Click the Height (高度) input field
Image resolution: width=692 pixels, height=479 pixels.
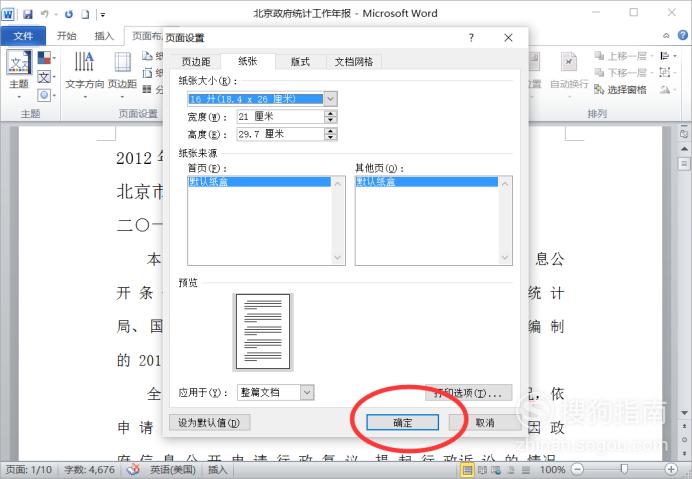point(280,134)
